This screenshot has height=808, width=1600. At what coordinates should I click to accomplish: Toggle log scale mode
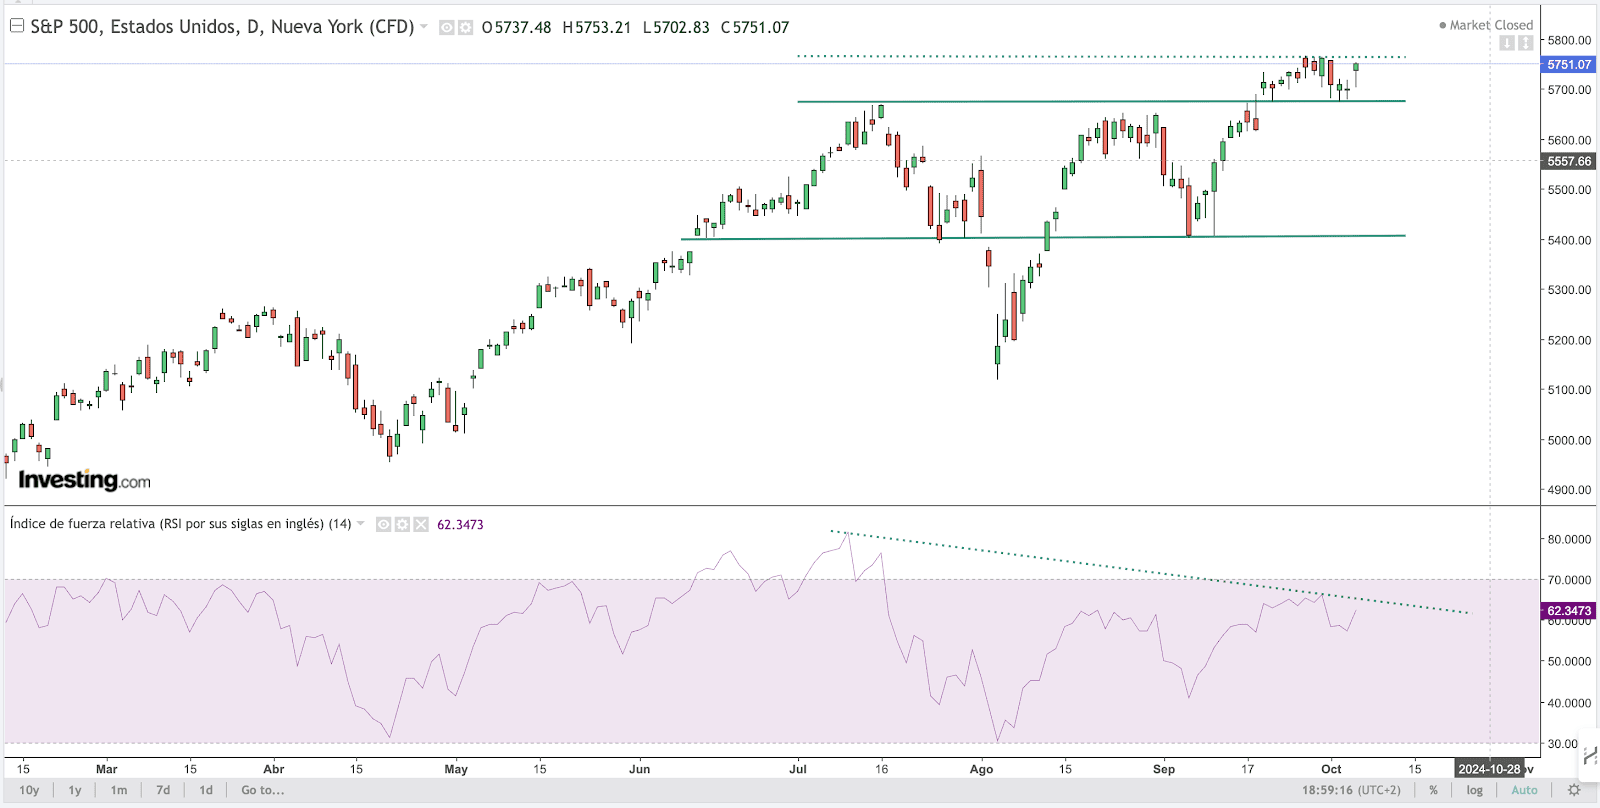tap(1475, 790)
